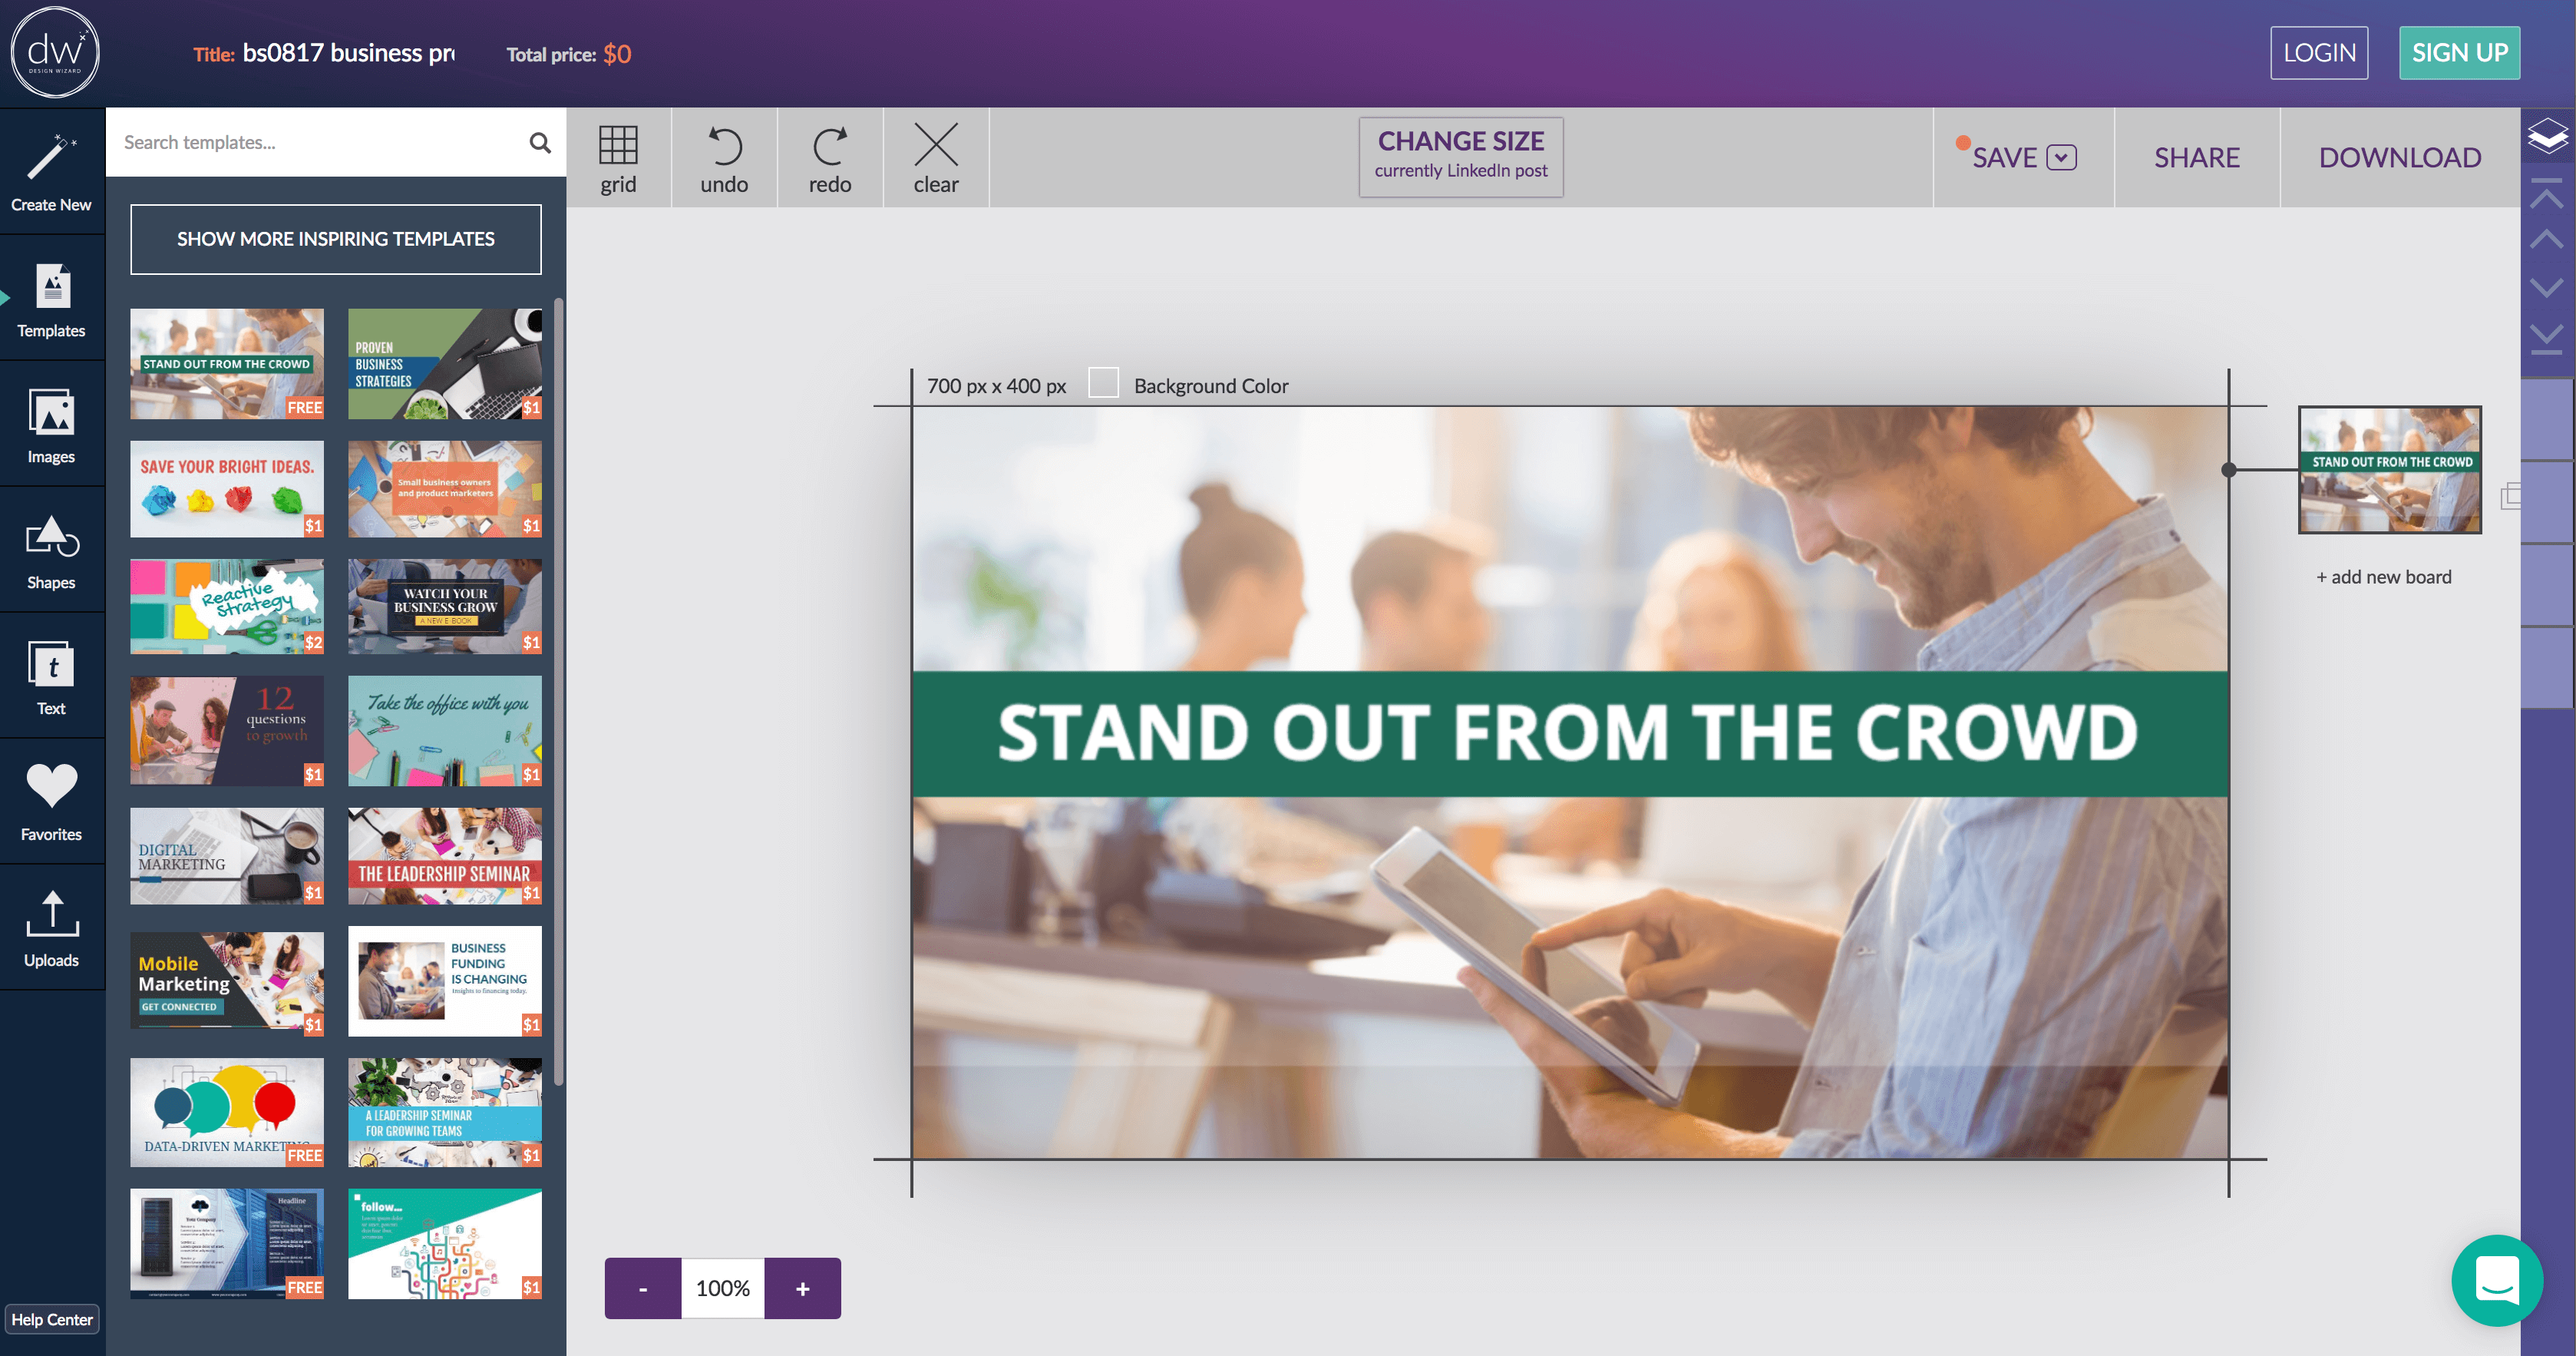
Task: Click SHOW MORE INSPIRING TEMPLATES button
Action: pyautogui.click(x=336, y=239)
